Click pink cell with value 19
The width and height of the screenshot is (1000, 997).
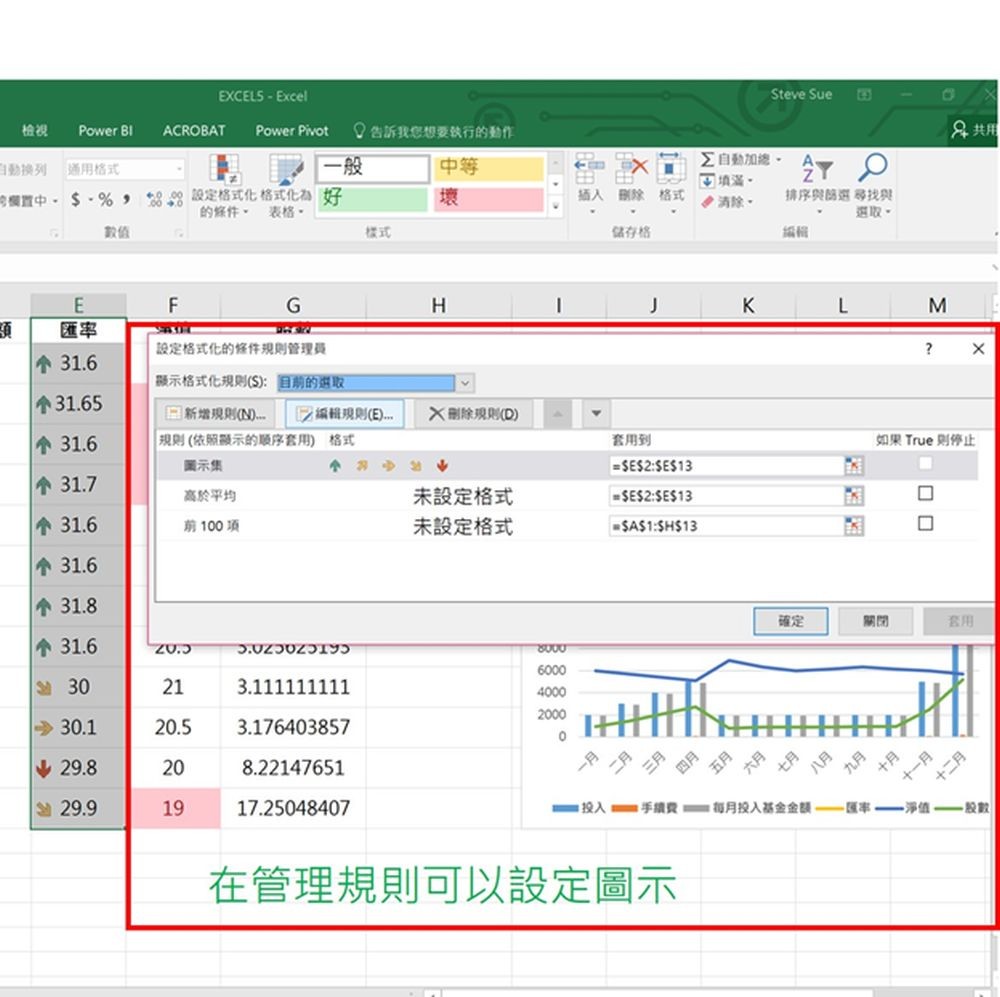pos(173,808)
